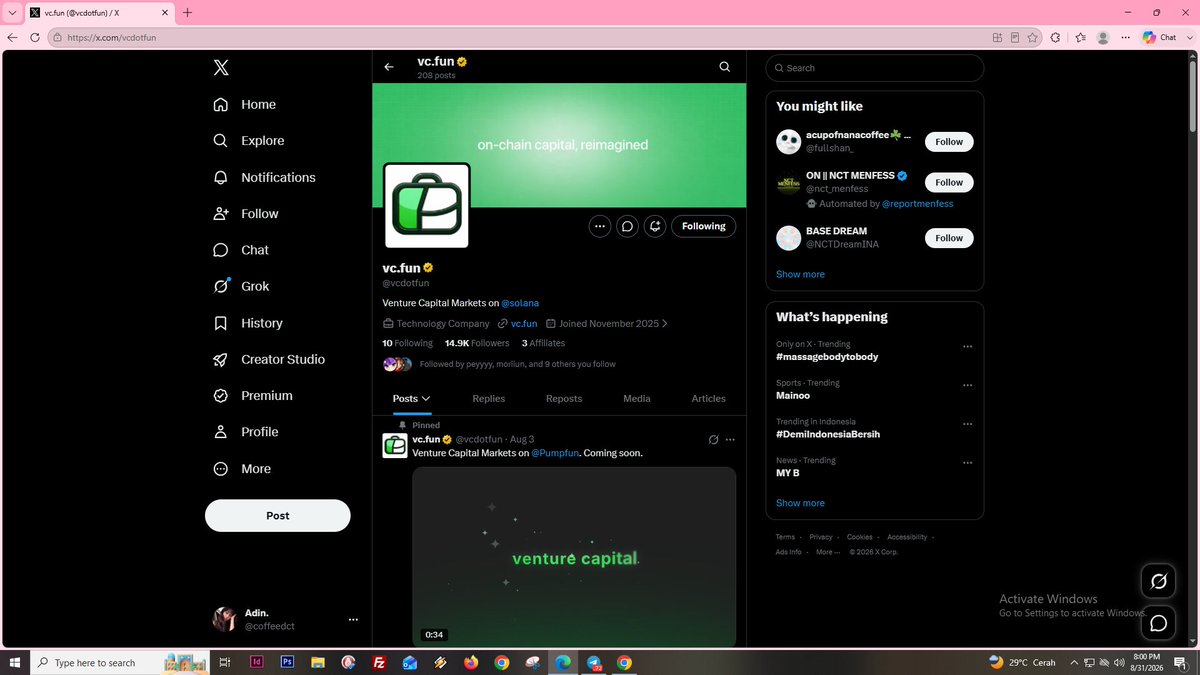Screen dimensions: 1200x675
Task: Click Grok icon on pinned post
Action: (x=713, y=439)
